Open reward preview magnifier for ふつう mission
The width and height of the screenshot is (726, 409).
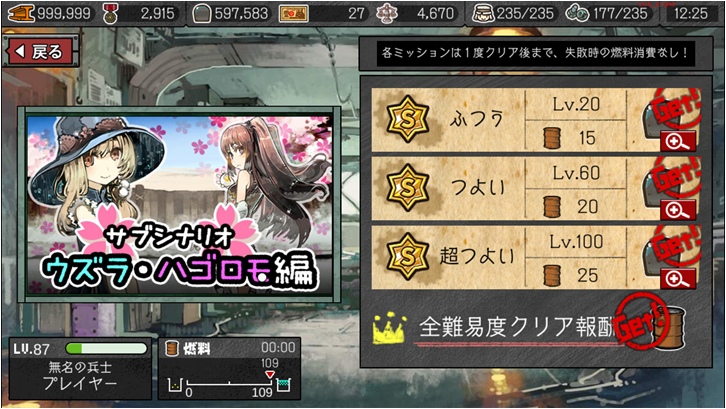pyautogui.click(x=678, y=142)
